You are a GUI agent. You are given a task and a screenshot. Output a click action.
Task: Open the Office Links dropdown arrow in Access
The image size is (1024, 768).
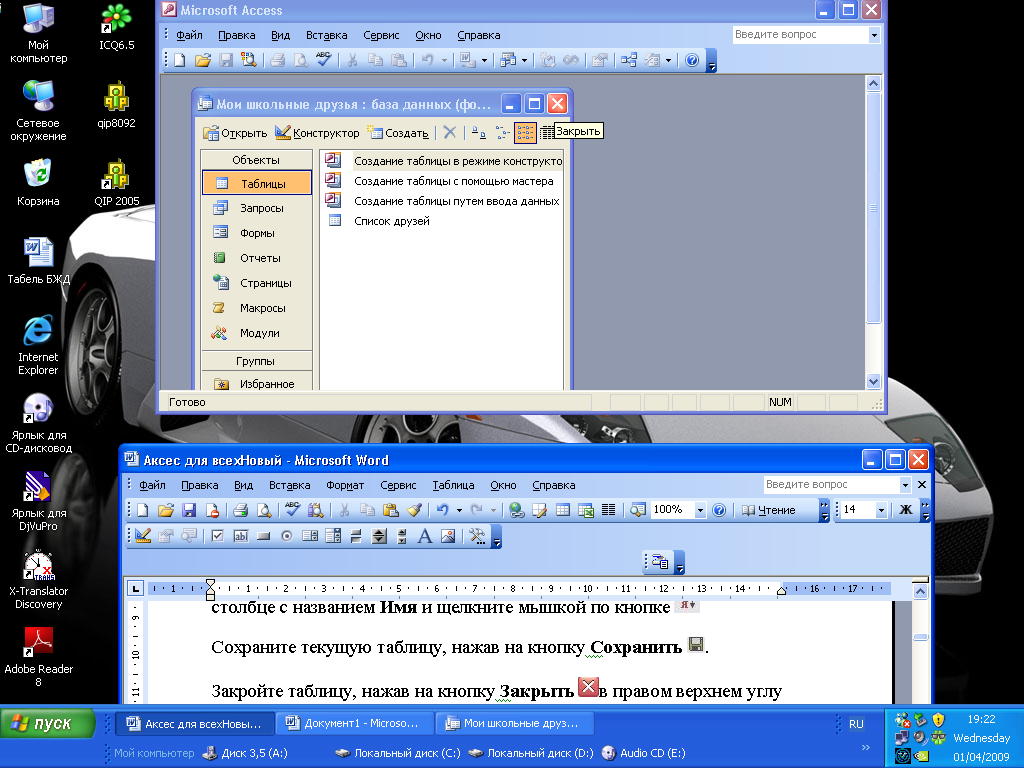click(x=484, y=61)
